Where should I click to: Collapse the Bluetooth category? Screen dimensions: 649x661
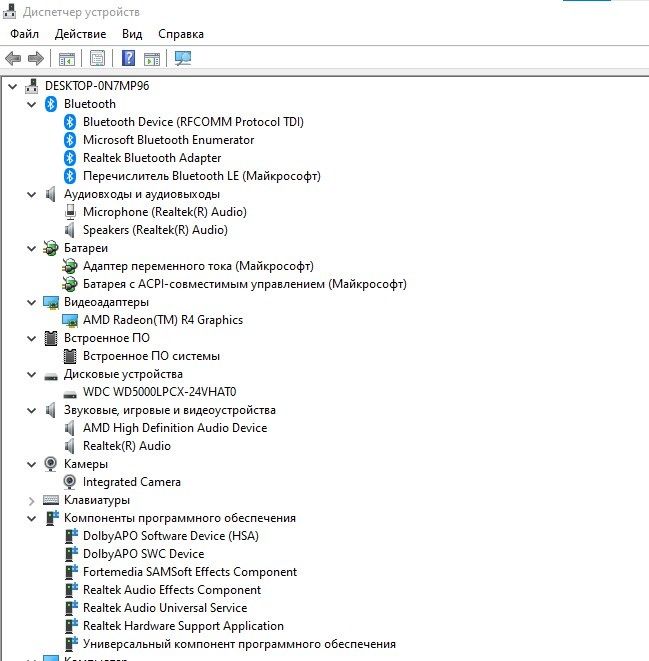pos(32,104)
